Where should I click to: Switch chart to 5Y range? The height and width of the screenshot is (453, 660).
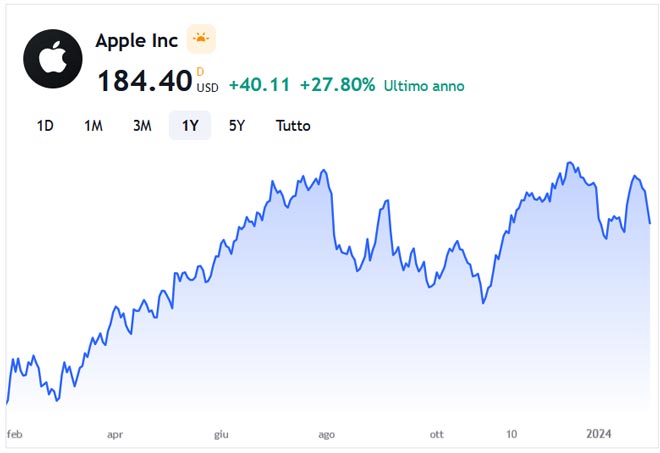(237, 126)
